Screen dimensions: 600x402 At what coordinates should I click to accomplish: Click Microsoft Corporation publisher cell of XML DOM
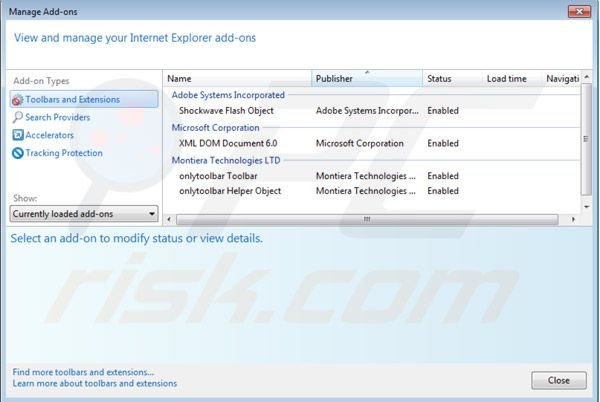pos(360,143)
